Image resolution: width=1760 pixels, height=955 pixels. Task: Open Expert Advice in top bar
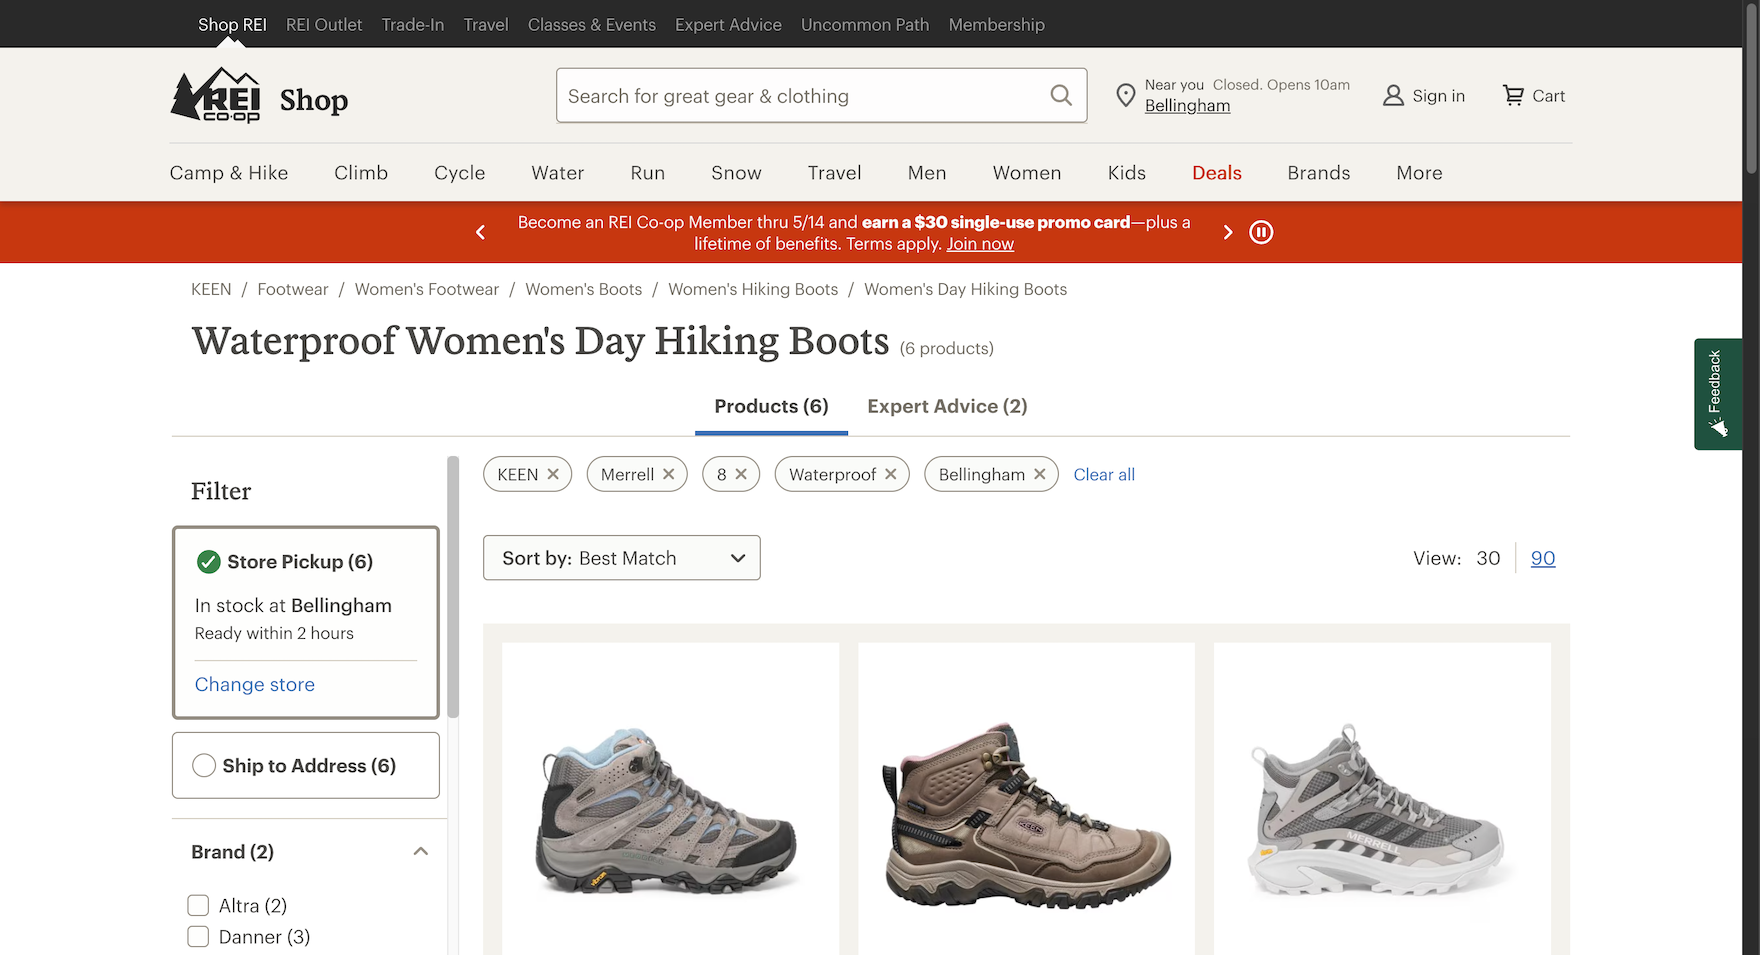point(728,24)
